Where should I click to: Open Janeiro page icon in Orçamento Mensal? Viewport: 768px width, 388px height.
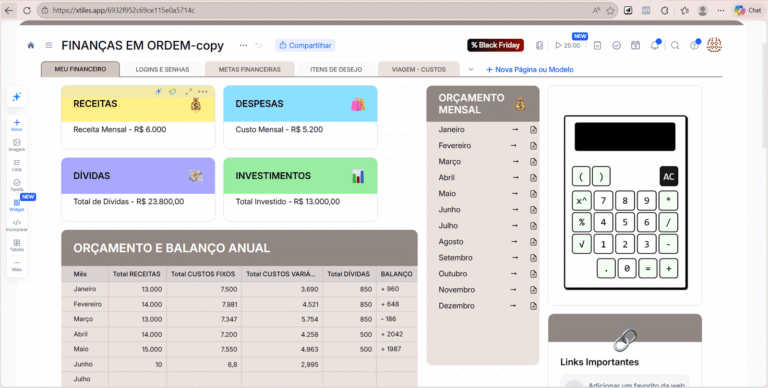tap(533, 130)
